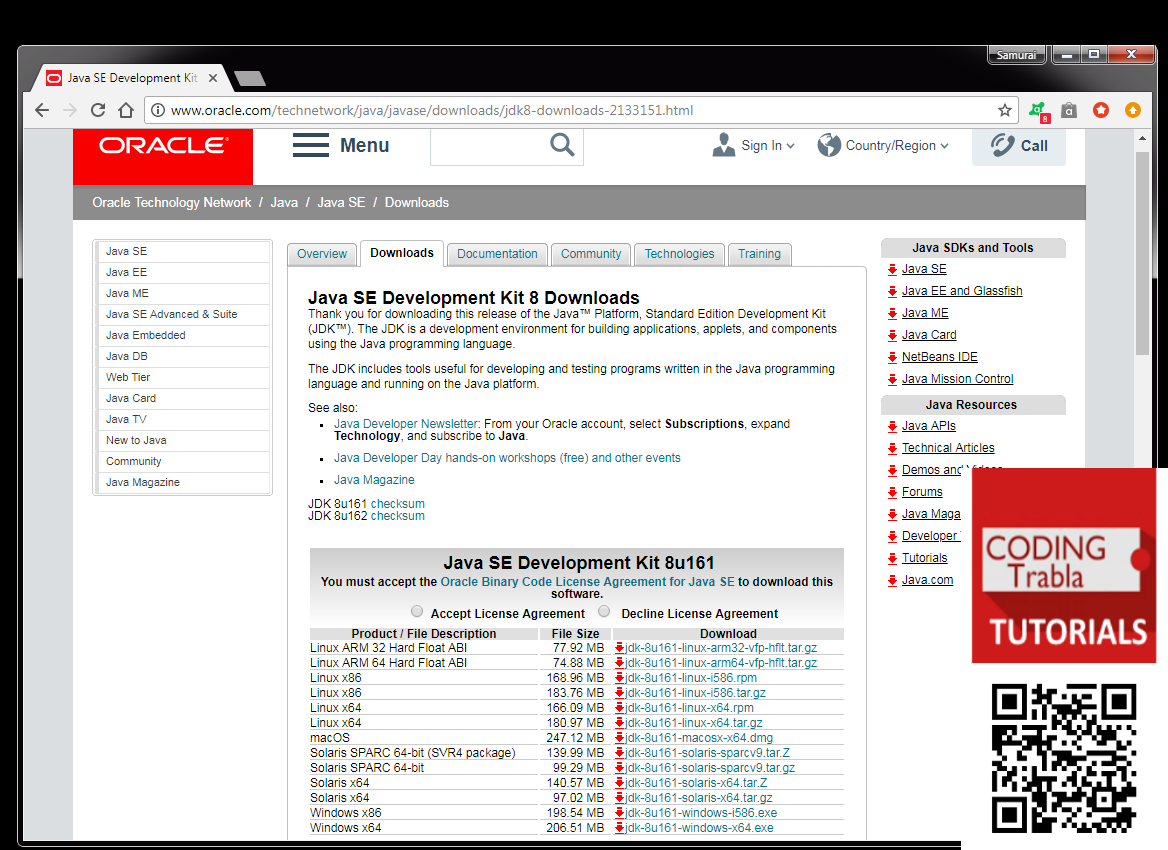The height and width of the screenshot is (850, 1168).
Task: Switch to the Overview tab
Action: click(x=322, y=254)
